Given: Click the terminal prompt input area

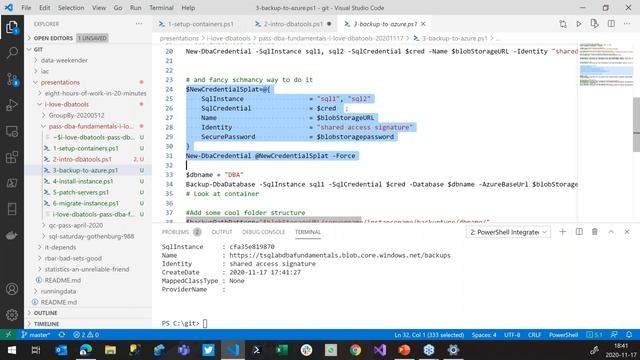Looking at the screenshot, I should pos(205,323).
